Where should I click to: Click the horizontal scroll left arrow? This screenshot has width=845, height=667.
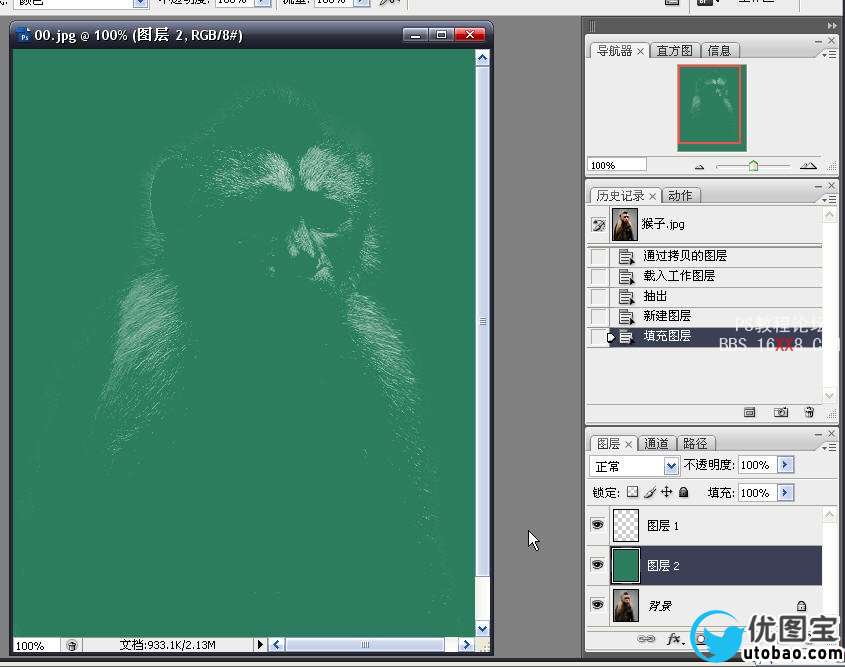coord(276,644)
